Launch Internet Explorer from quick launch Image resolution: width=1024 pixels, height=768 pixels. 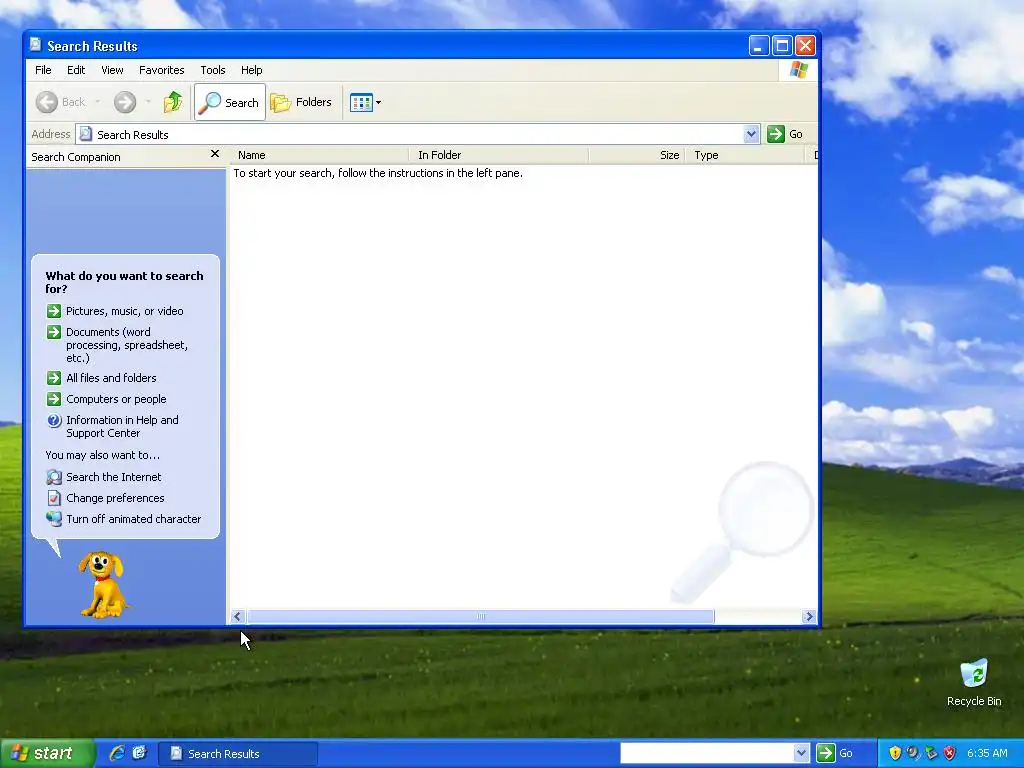point(117,753)
